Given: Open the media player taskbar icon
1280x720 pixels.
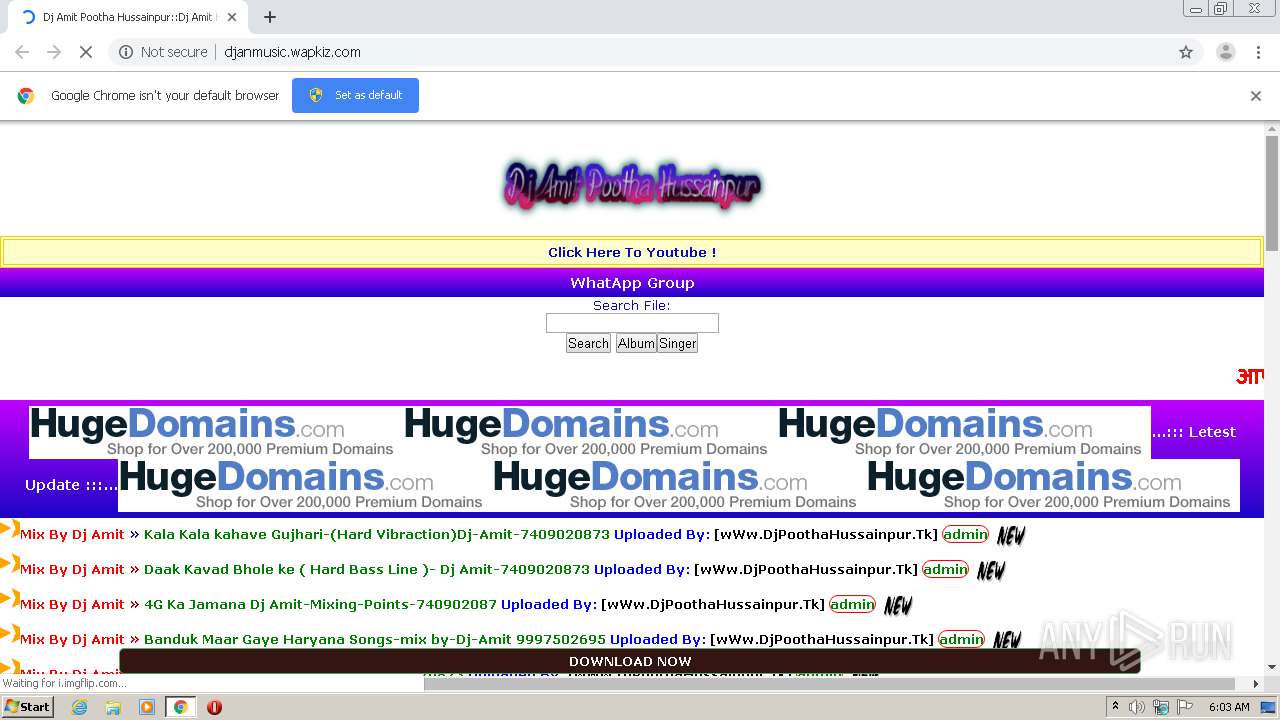Looking at the screenshot, I should coord(146,707).
